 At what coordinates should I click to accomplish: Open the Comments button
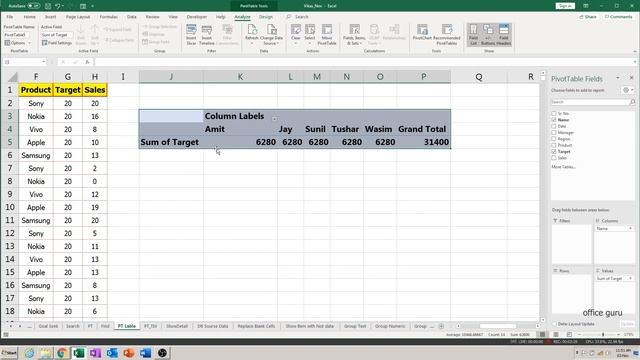click(x=619, y=17)
